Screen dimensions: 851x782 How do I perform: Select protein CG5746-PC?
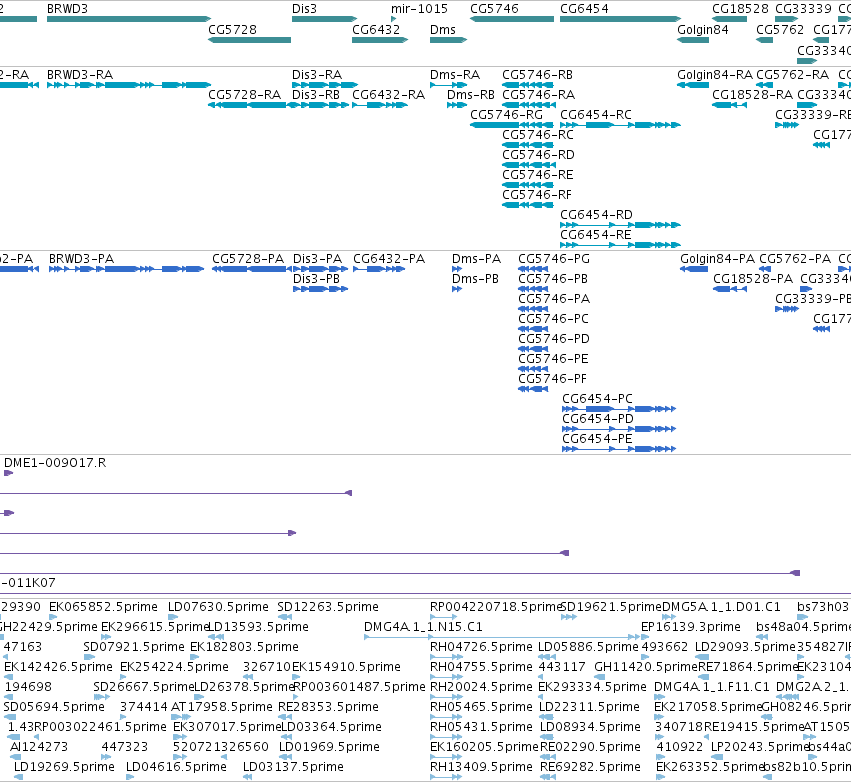point(533,329)
